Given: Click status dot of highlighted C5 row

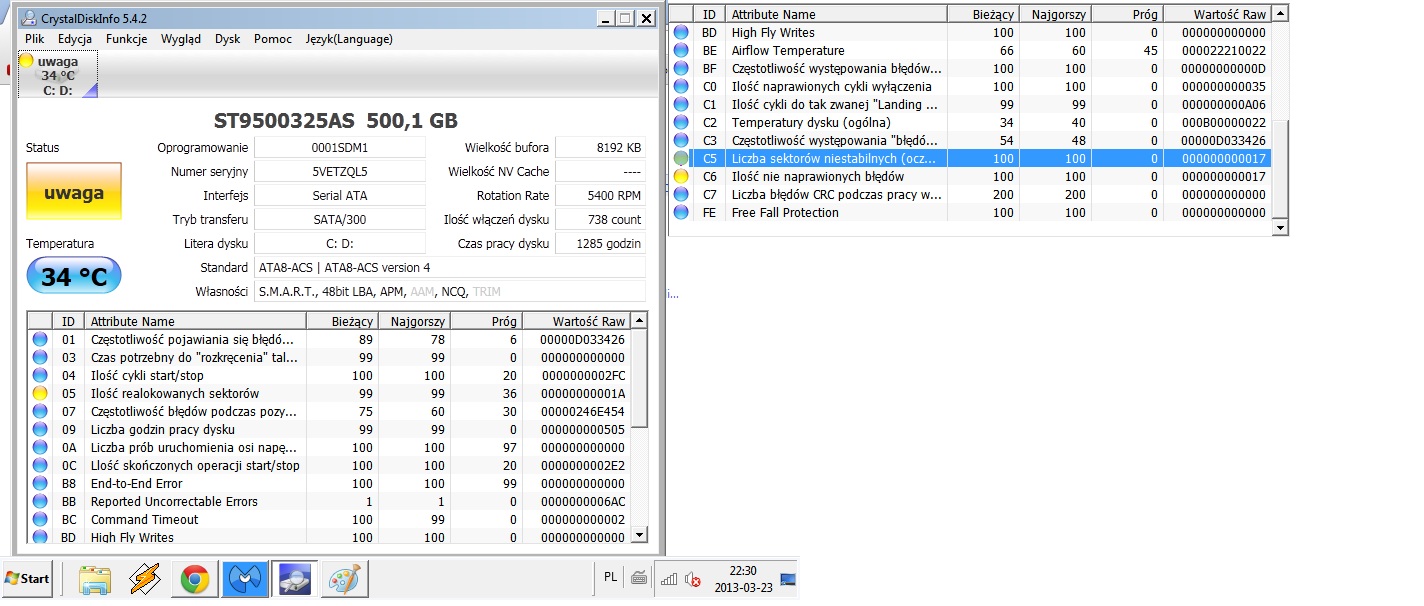Looking at the screenshot, I should pyautogui.click(x=681, y=158).
